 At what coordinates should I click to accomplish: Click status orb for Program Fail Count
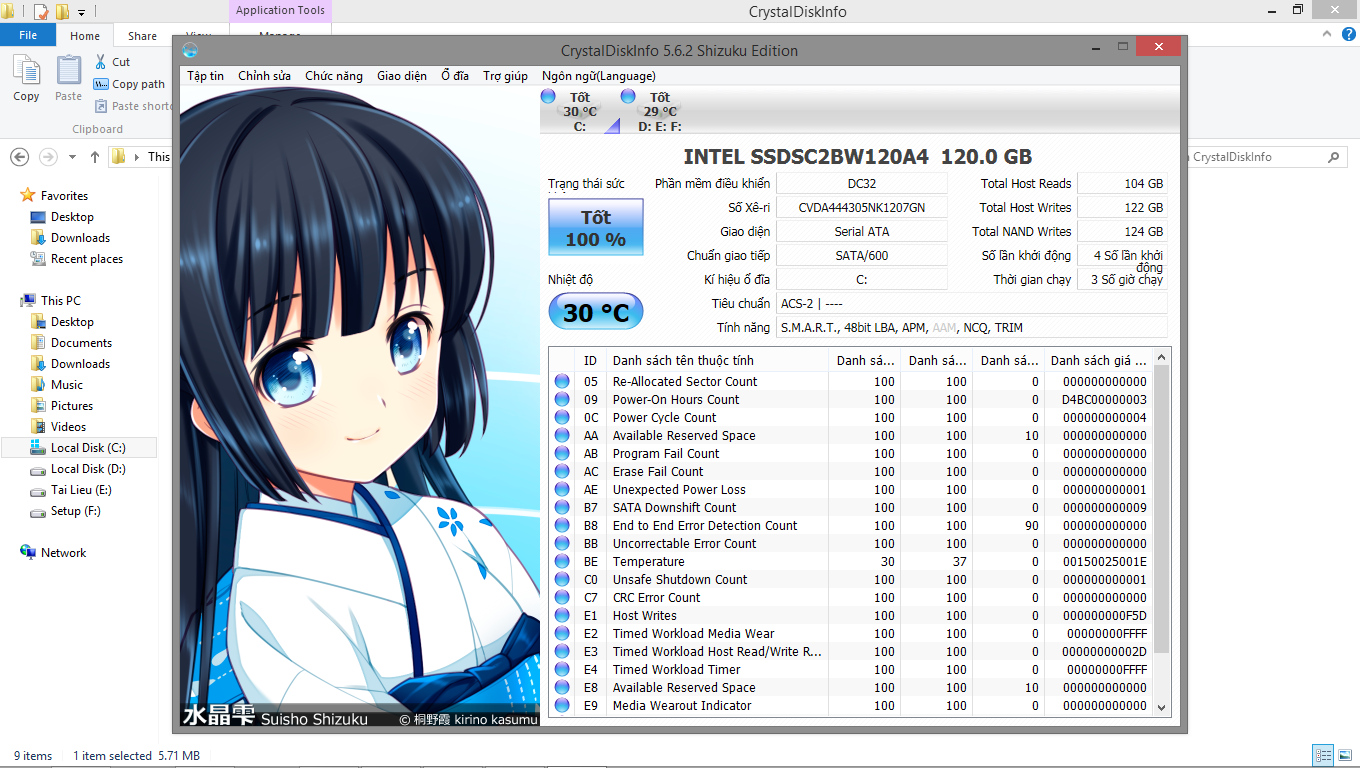click(x=562, y=453)
